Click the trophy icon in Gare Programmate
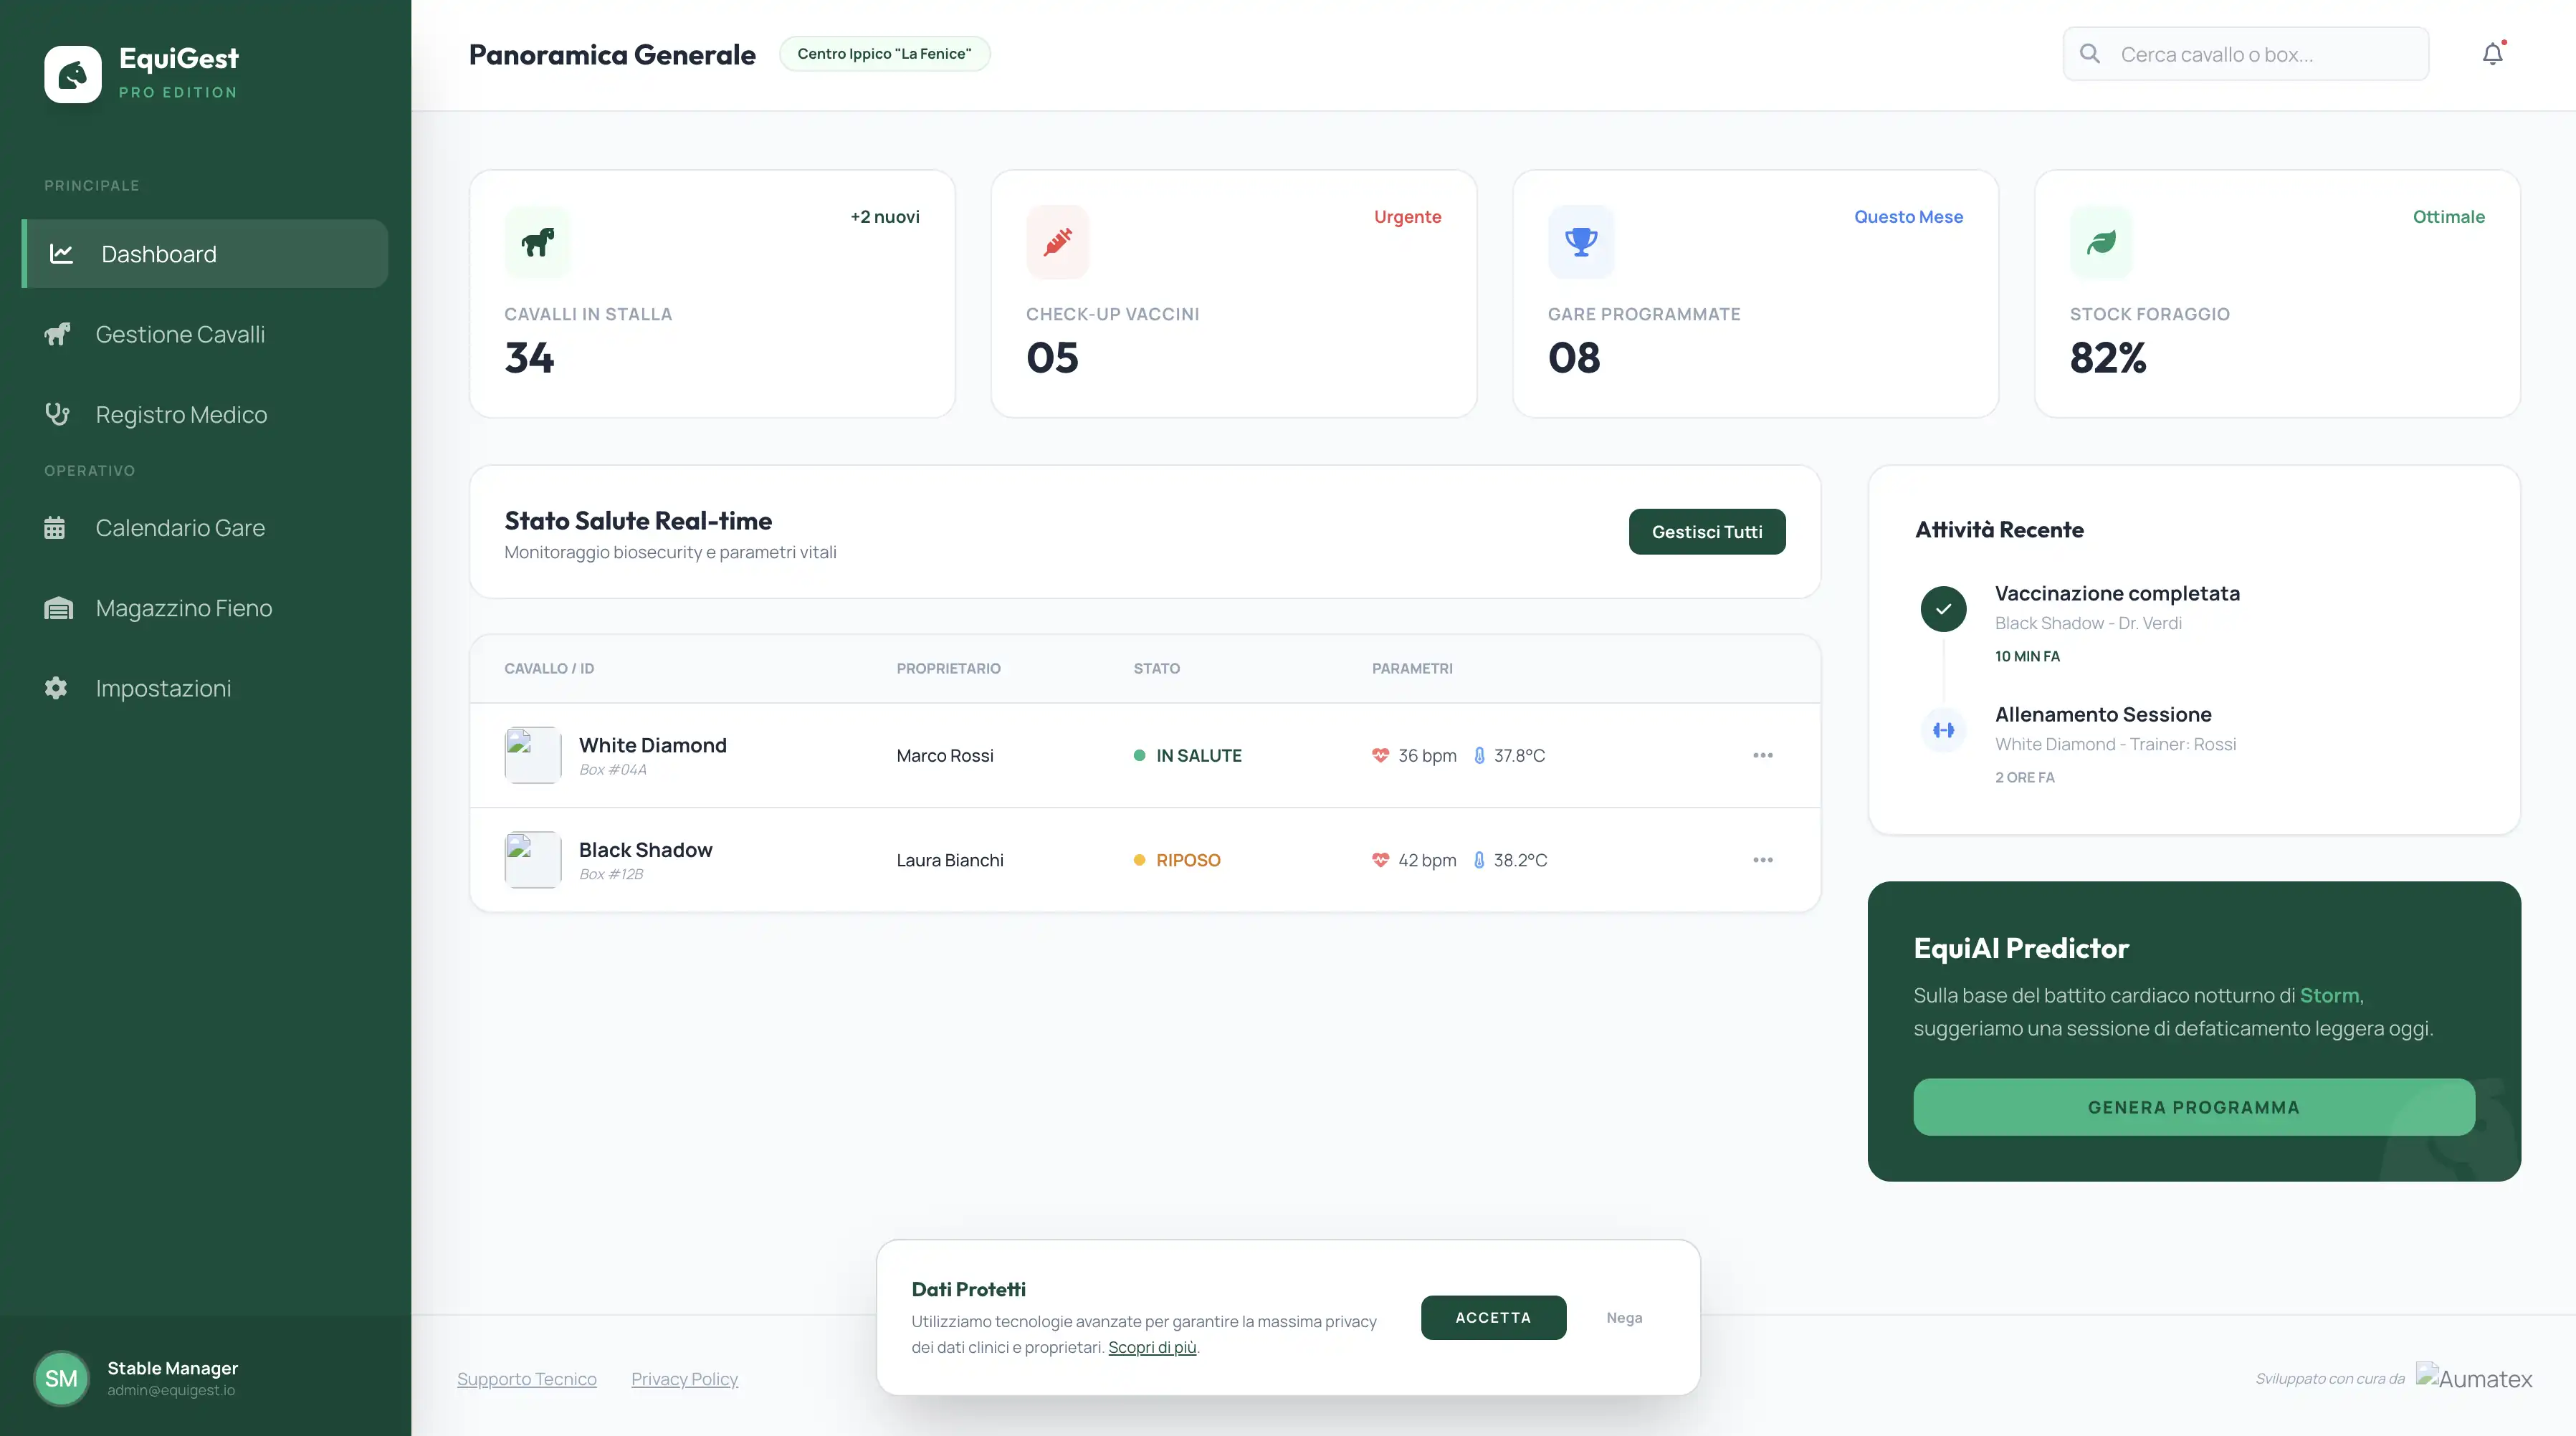 [x=1580, y=241]
